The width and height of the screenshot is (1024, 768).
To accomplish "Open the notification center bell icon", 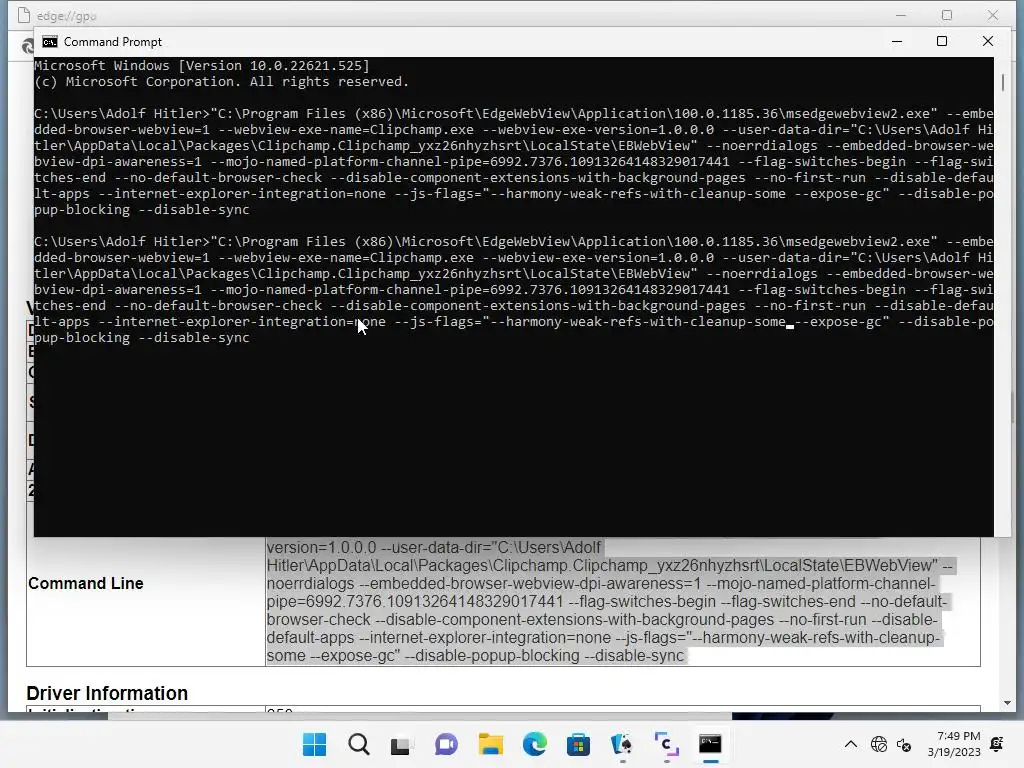I will pos(997,744).
